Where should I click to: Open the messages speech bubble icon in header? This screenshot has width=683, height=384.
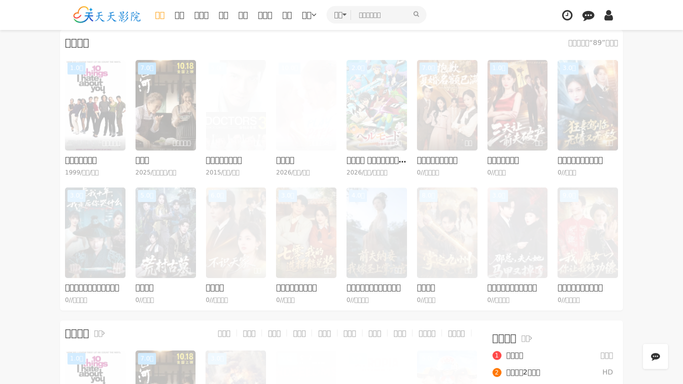tap(588, 16)
